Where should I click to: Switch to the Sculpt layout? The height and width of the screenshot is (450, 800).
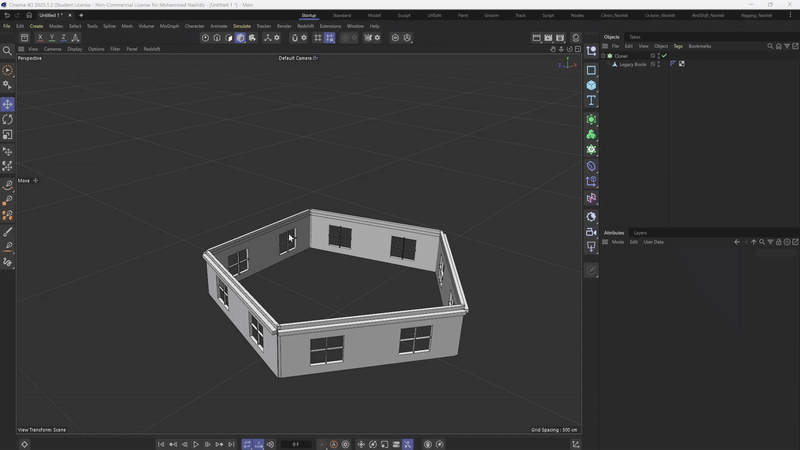click(404, 15)
